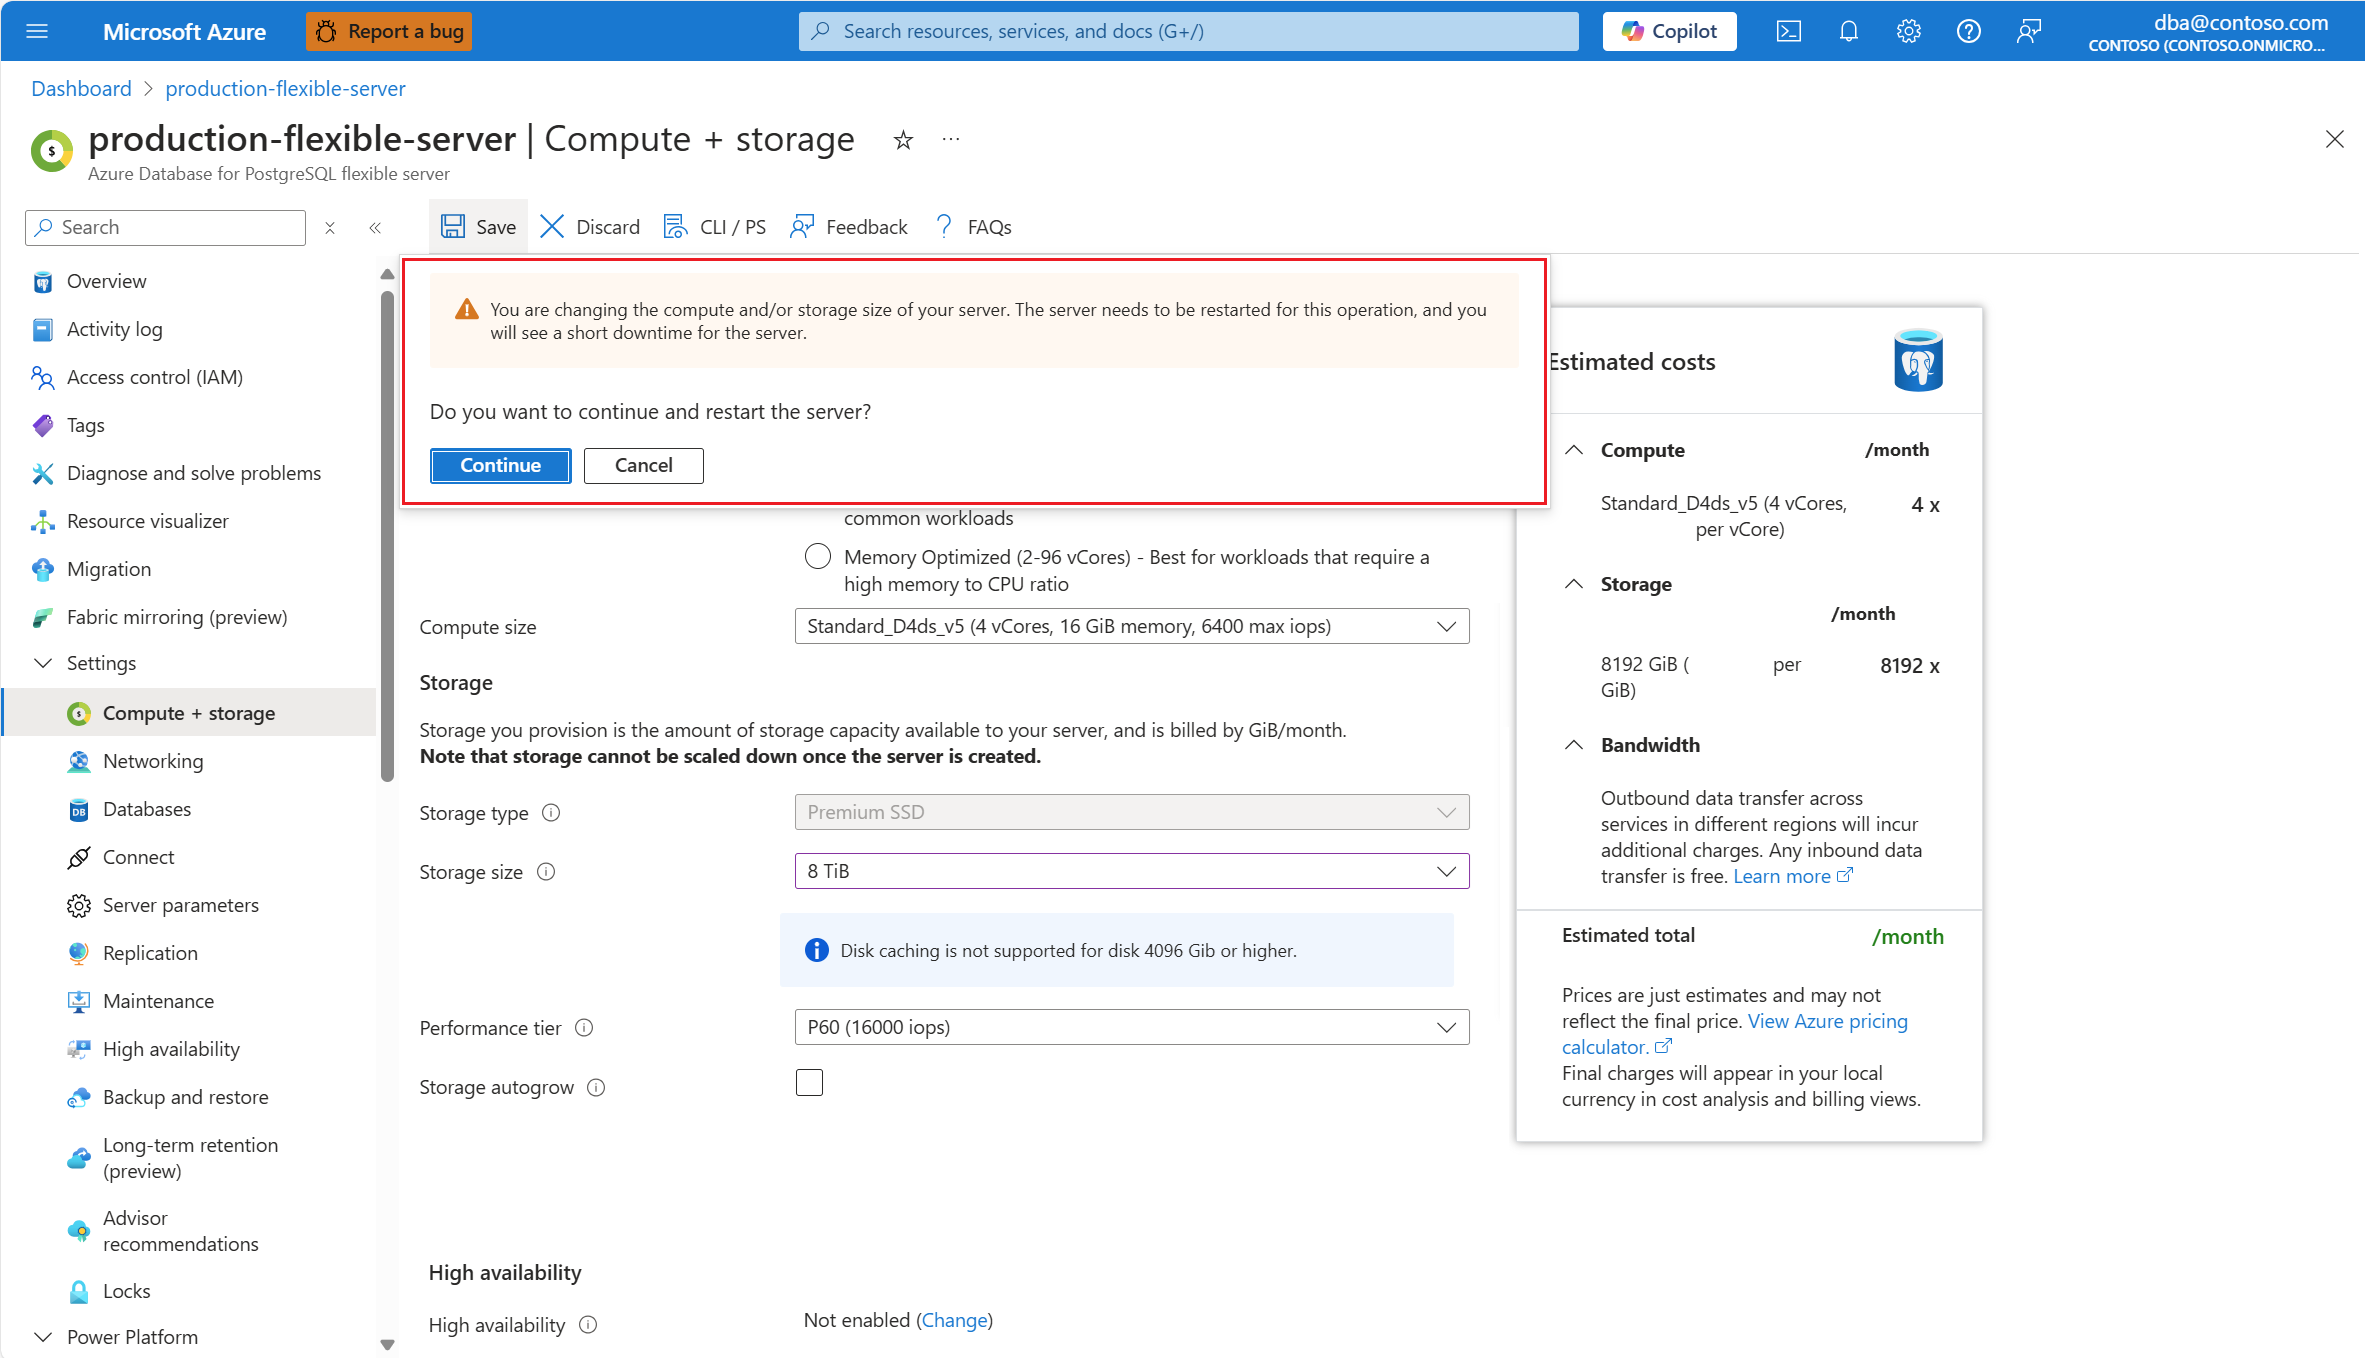
Task: Click the Storage type info icon
Action: [551, 813]
